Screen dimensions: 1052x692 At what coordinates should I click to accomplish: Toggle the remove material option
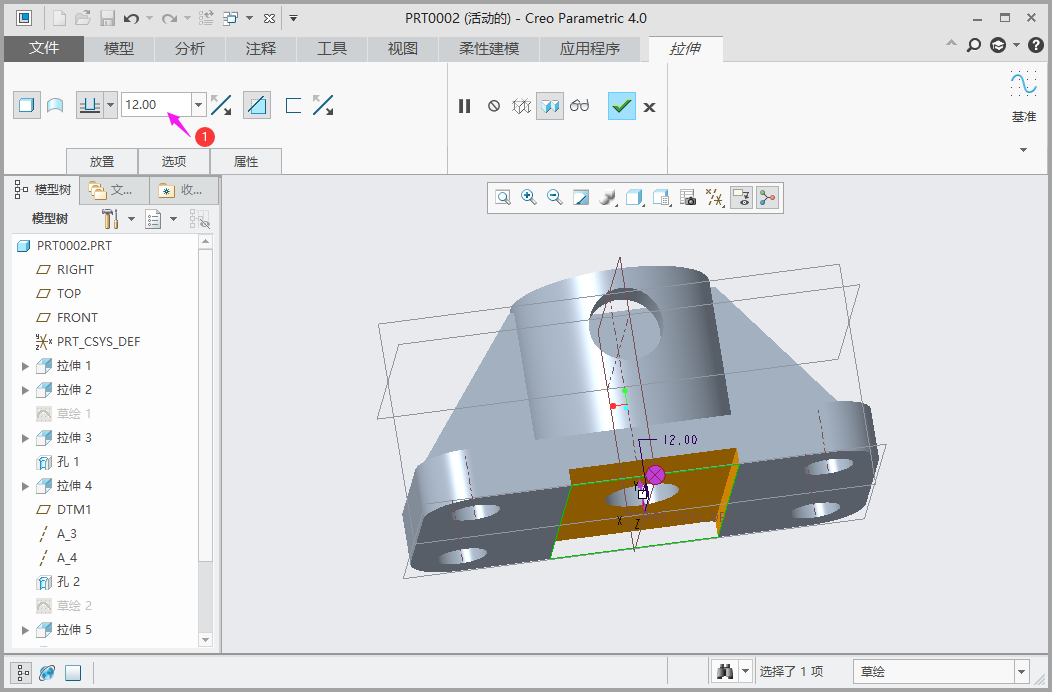(257, 105)
